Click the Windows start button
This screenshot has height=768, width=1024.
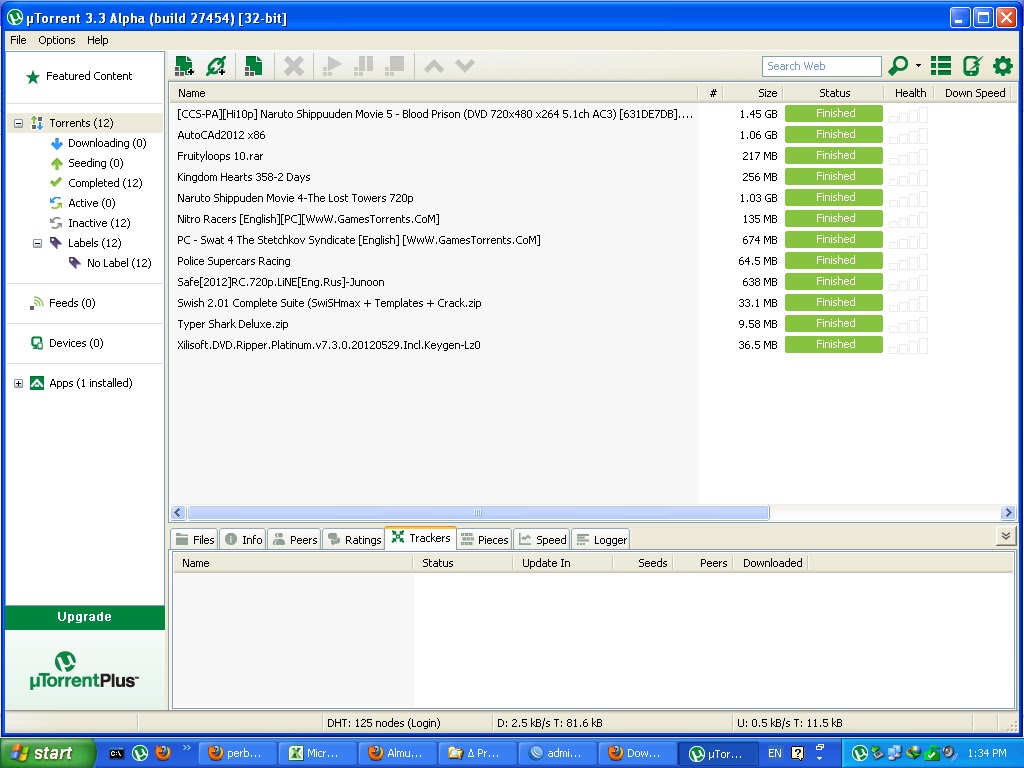click(x=47, y=753)
